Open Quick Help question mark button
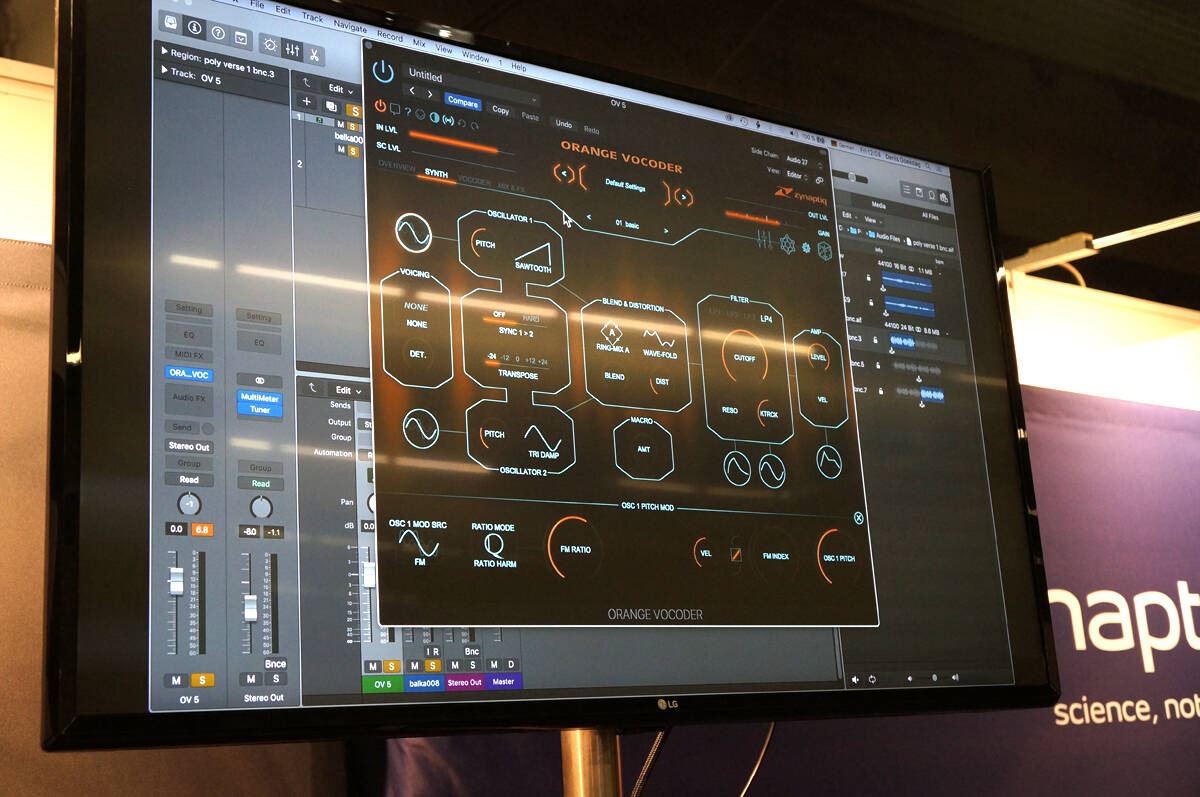Screen dimensions: 1200x797 [218, 32]
